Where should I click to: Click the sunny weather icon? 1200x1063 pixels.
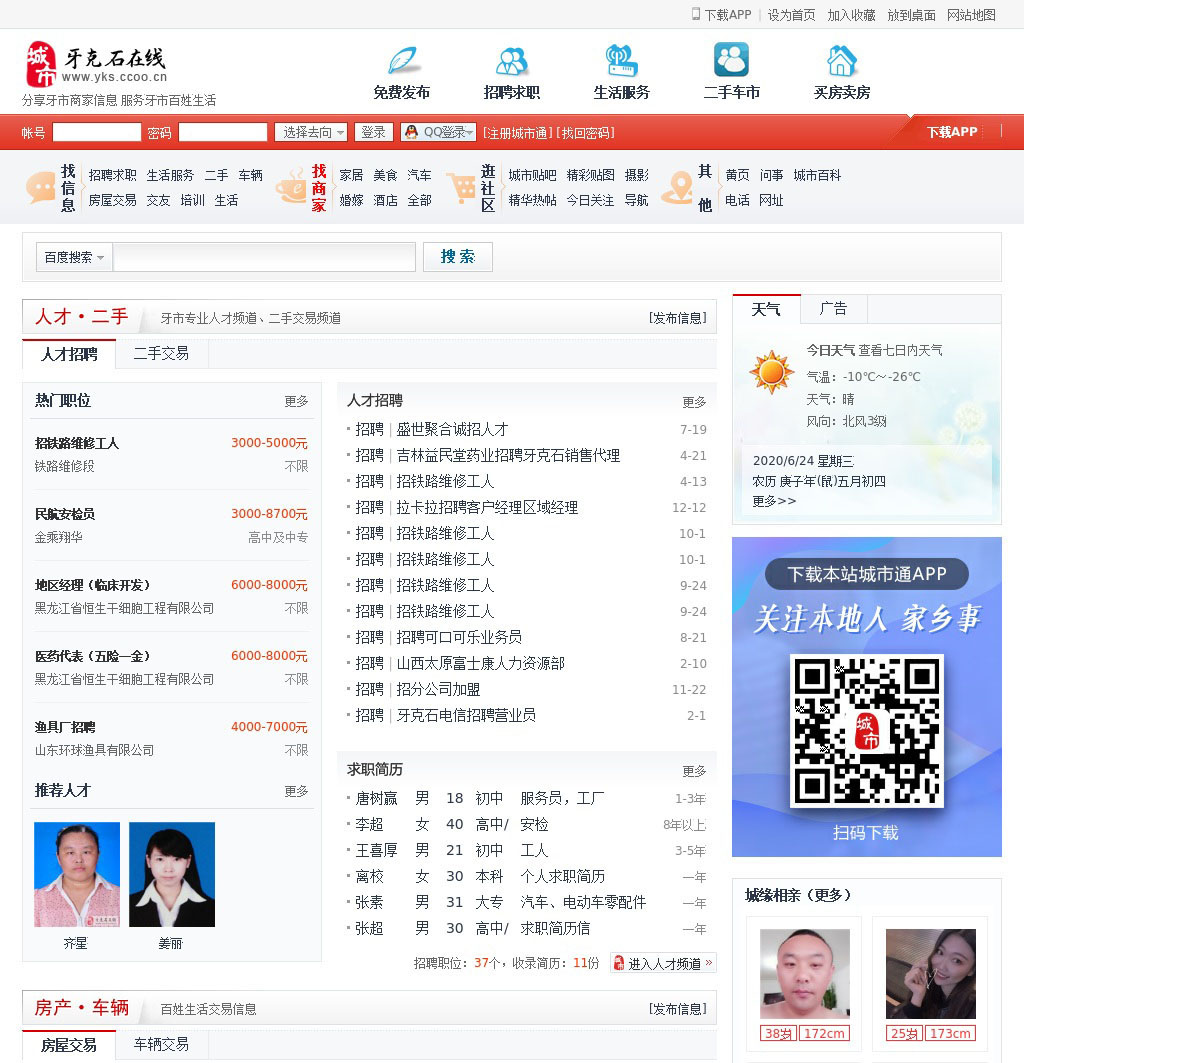[x=771, y=372]
